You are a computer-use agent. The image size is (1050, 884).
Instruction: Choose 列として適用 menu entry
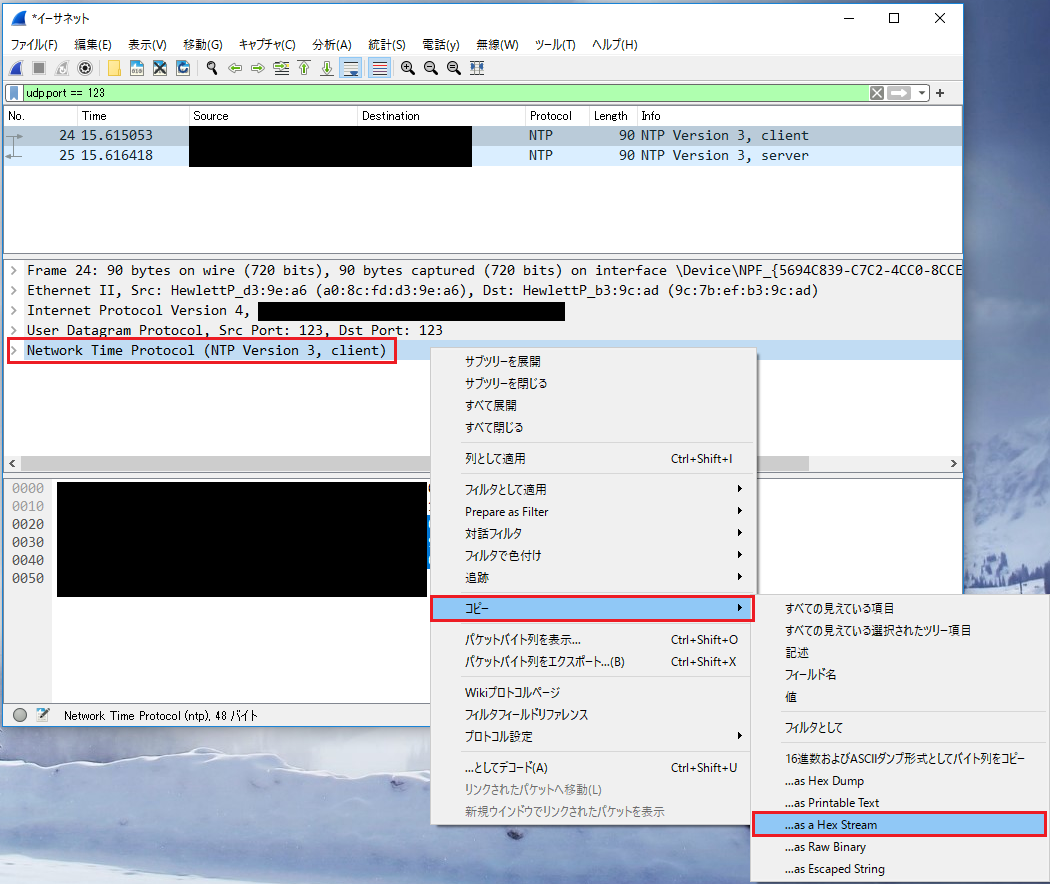tap(593, 459)
